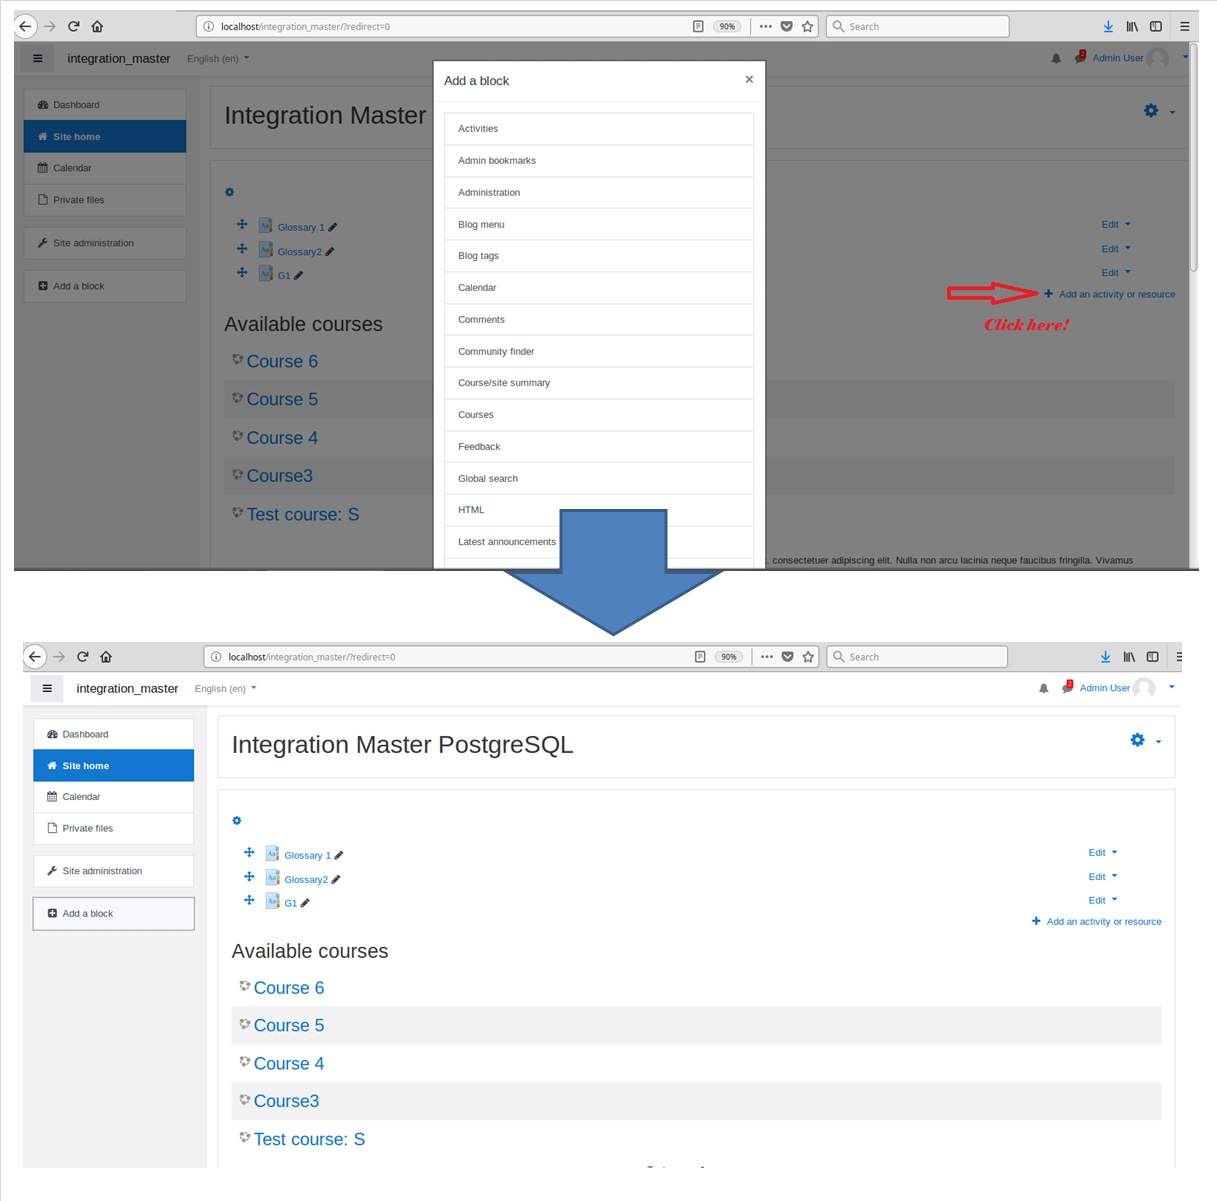Toggle Moodle nav drawer in bottom screenshot
The width and height of the screenshot is (1217, 1201).
tap(47, 688)
